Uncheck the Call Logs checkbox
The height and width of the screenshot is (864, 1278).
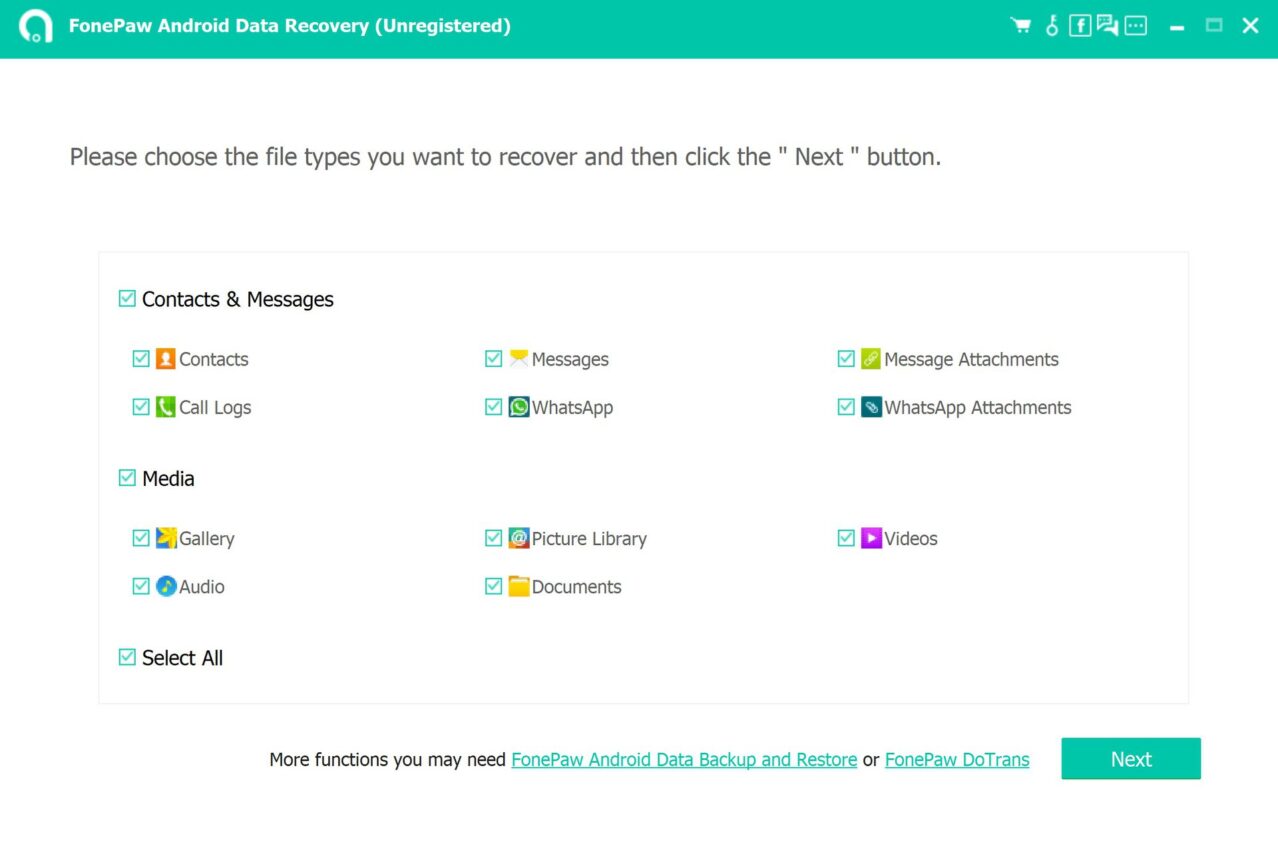(x=141, y=407)
